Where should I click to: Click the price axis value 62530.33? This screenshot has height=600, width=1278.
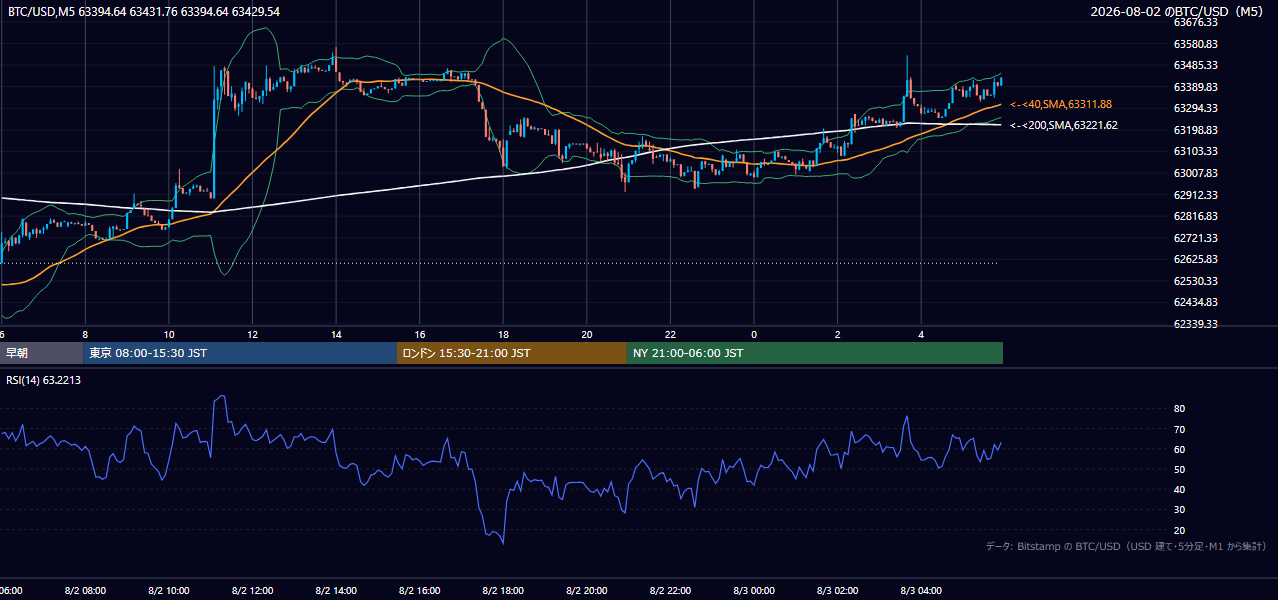(x=1195, y=281)
